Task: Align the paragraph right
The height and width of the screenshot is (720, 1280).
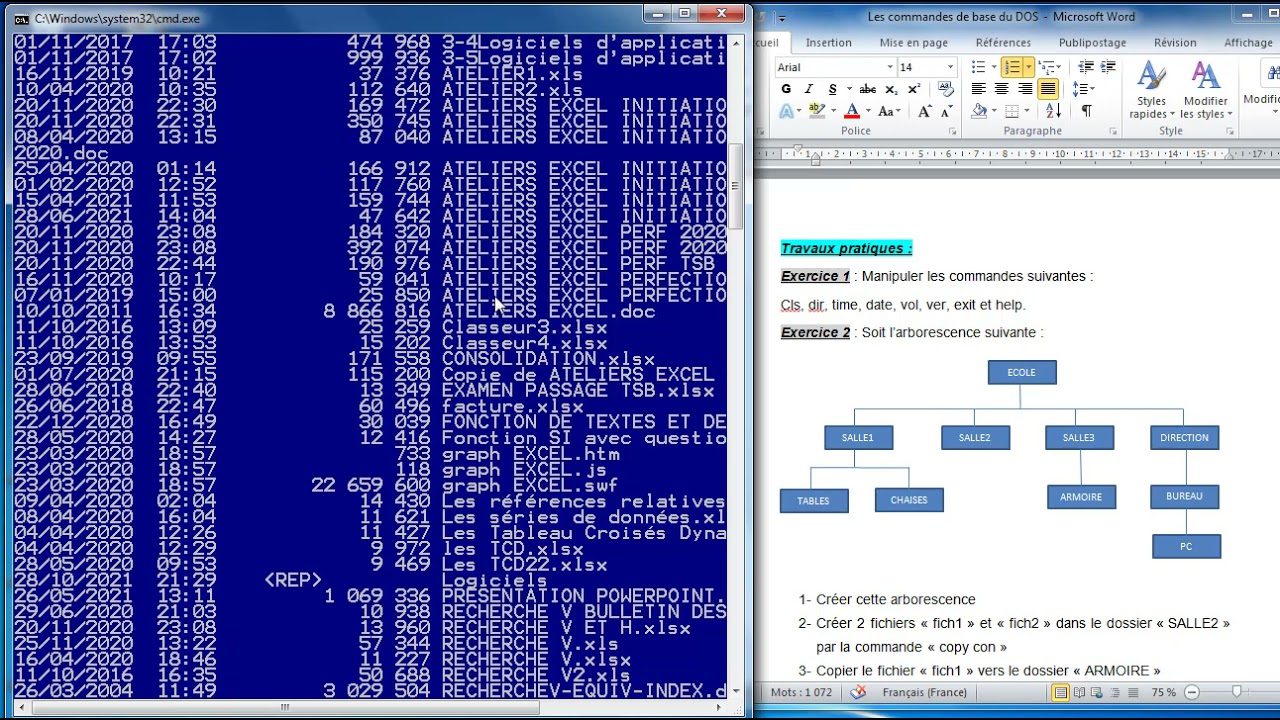Action: [x=1025, y=89]
